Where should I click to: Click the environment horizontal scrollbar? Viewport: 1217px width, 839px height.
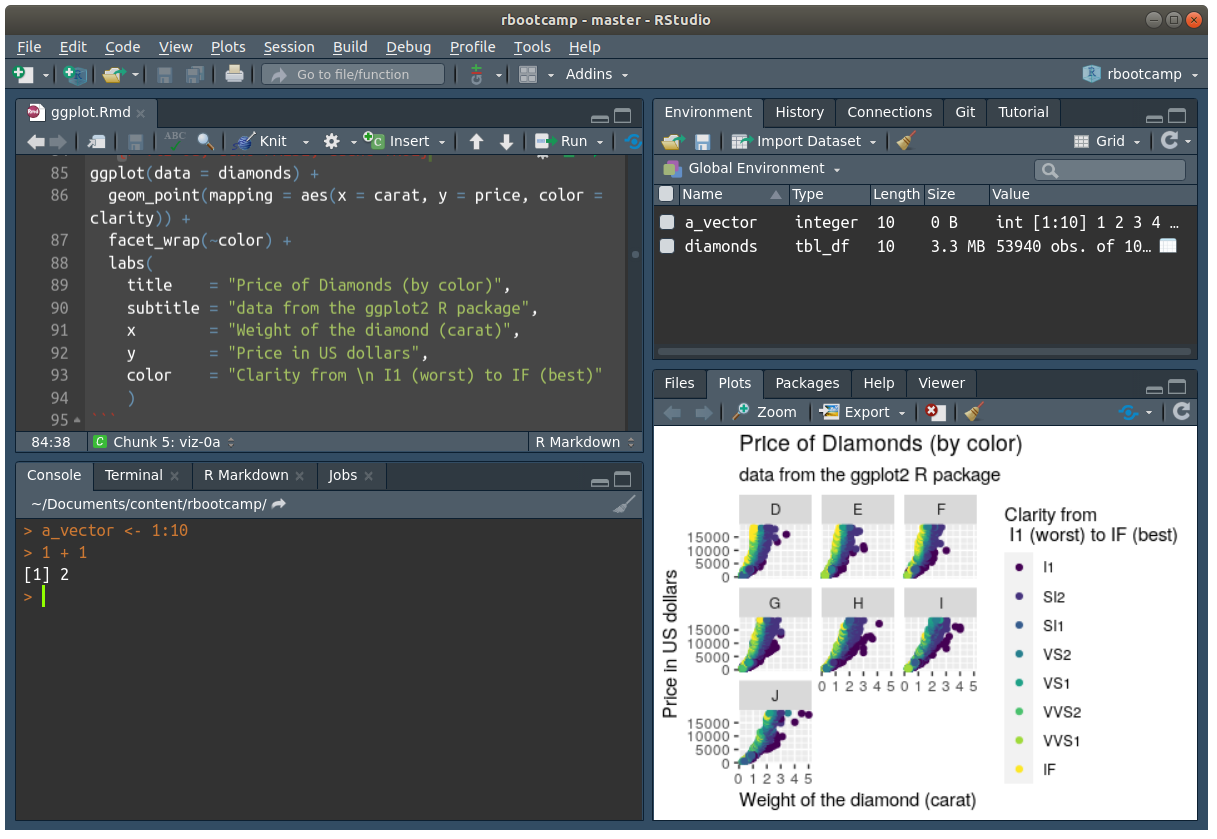[924, 352]
